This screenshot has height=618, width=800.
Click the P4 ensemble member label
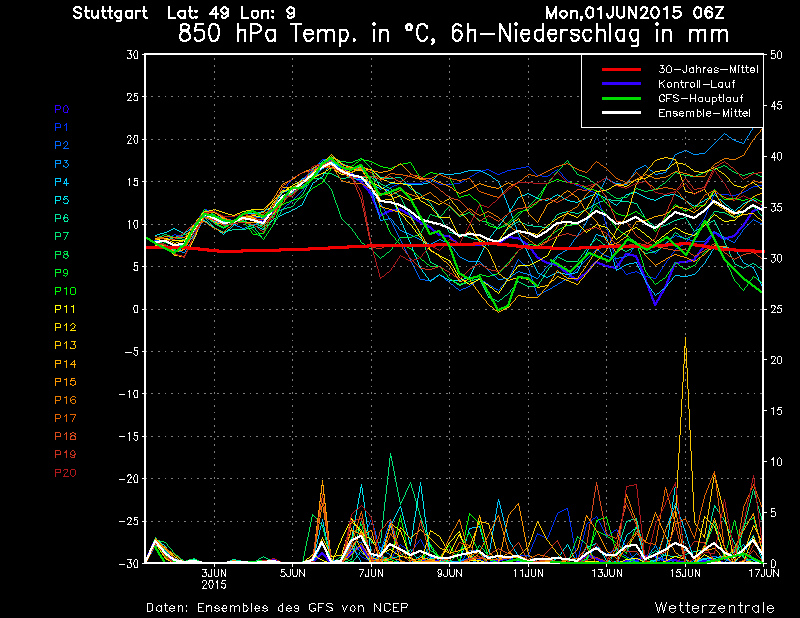[x=62, y=182]
